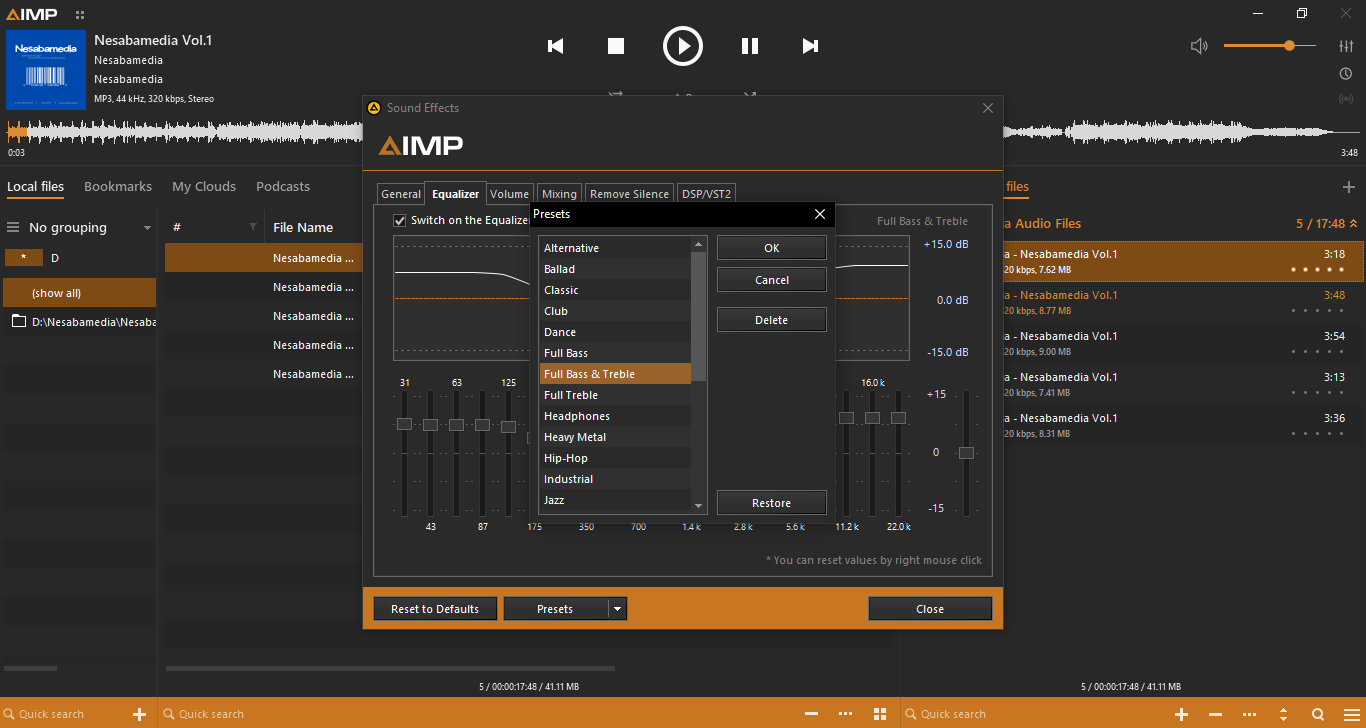Viewport: 1366px width, 728px height.
Task: Open the equalizer icon near volume
Action: click(x=1346, y=46)
